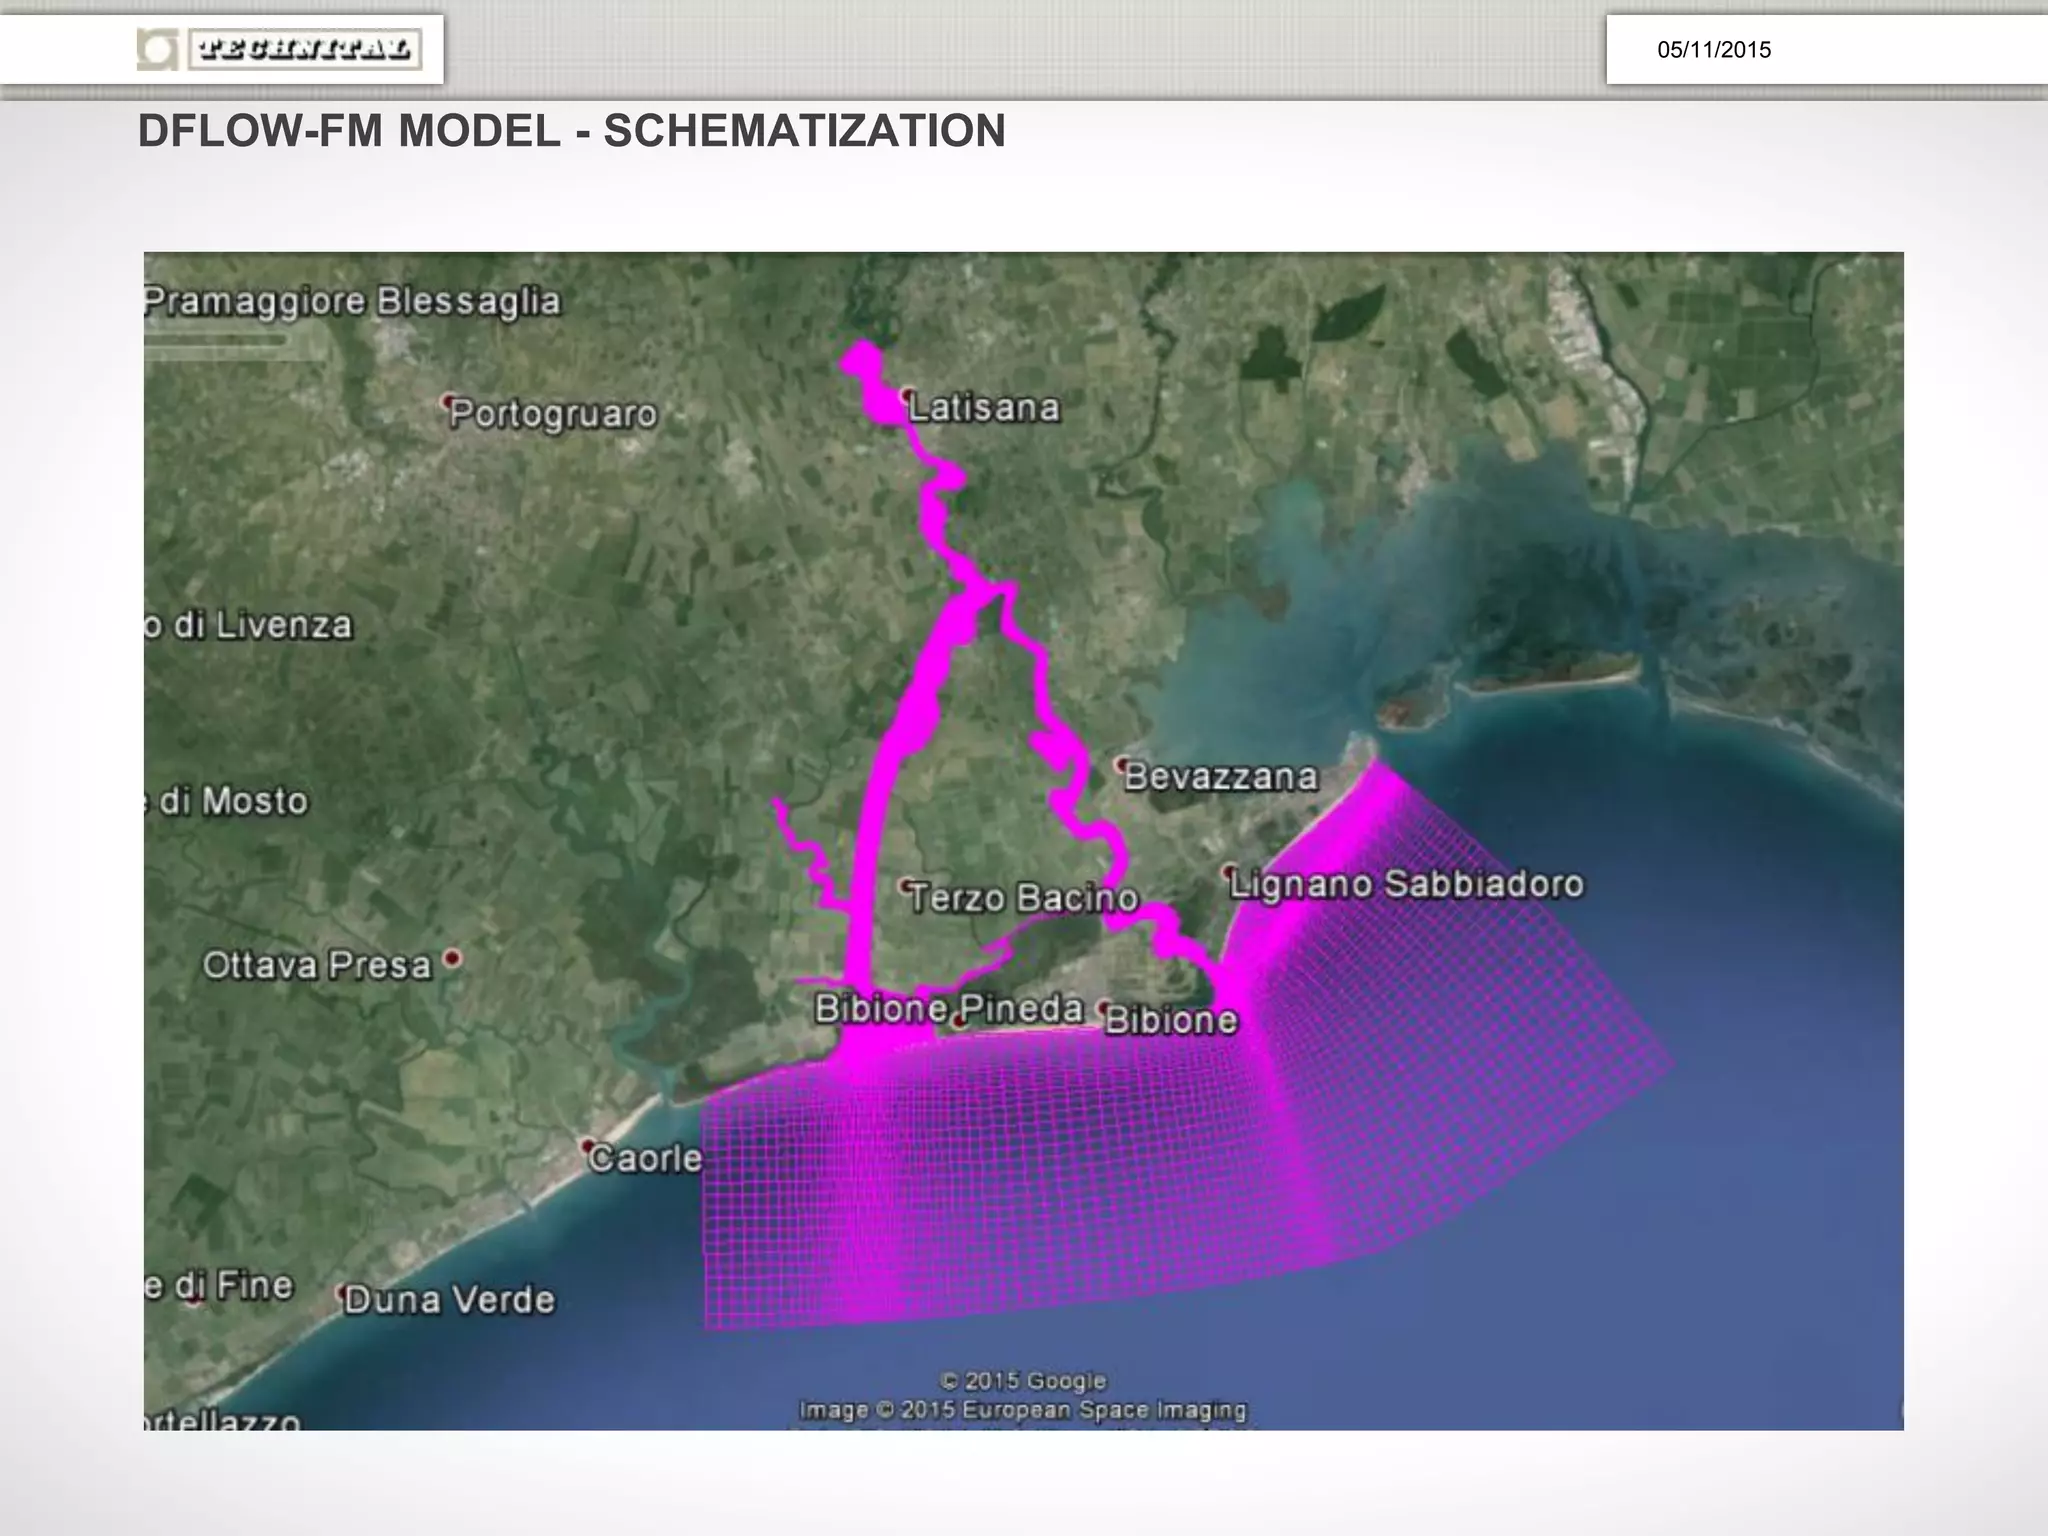This screenshot has width=2048, height=1536.
Task: Click the DFLOW-FM MODEL - SCHEMATIZATION title
Action: click(x=571, y=131)
